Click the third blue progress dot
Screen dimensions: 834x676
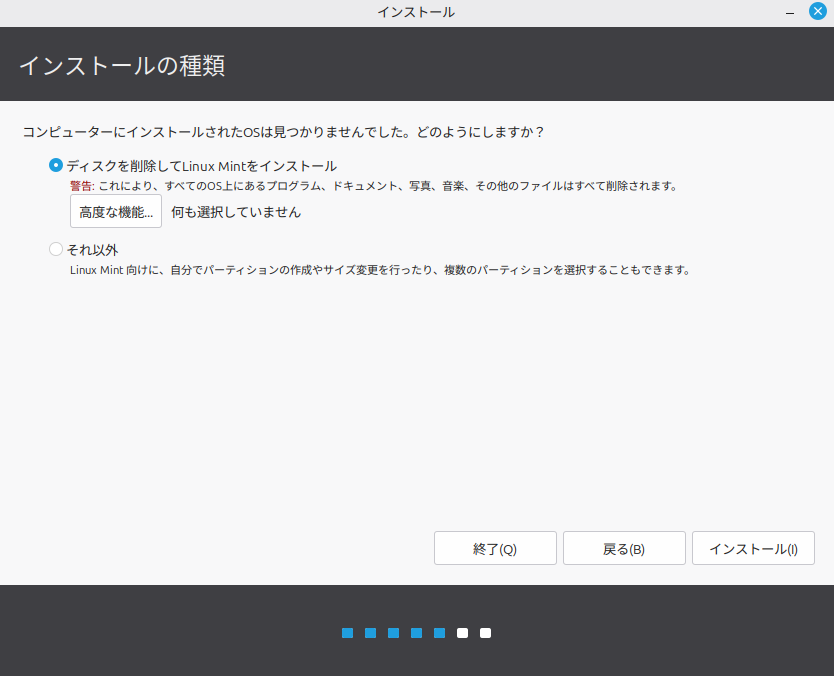click(393, 633)
